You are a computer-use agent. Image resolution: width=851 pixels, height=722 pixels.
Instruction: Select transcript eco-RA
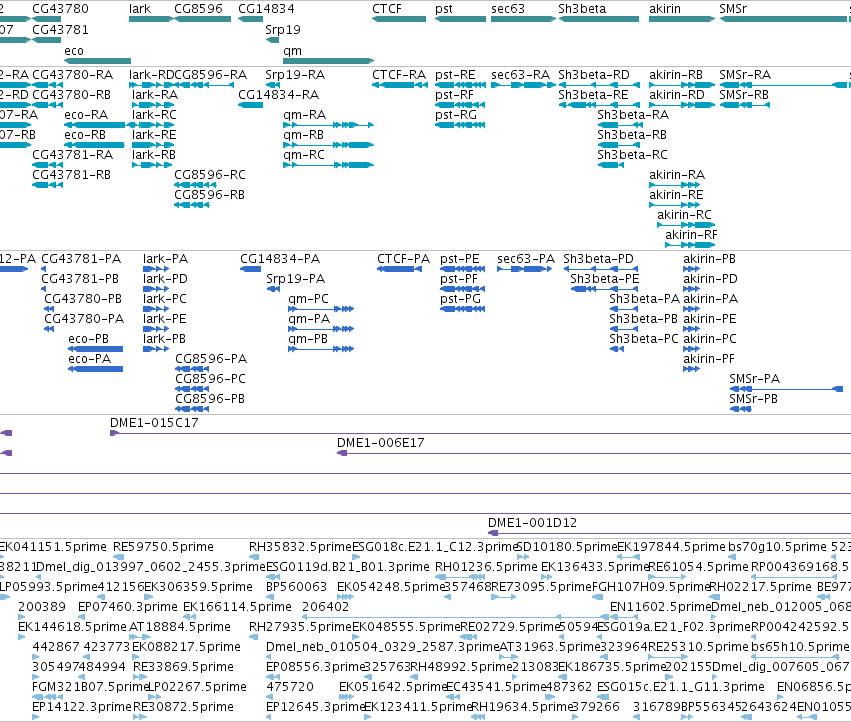coord(86,115)
